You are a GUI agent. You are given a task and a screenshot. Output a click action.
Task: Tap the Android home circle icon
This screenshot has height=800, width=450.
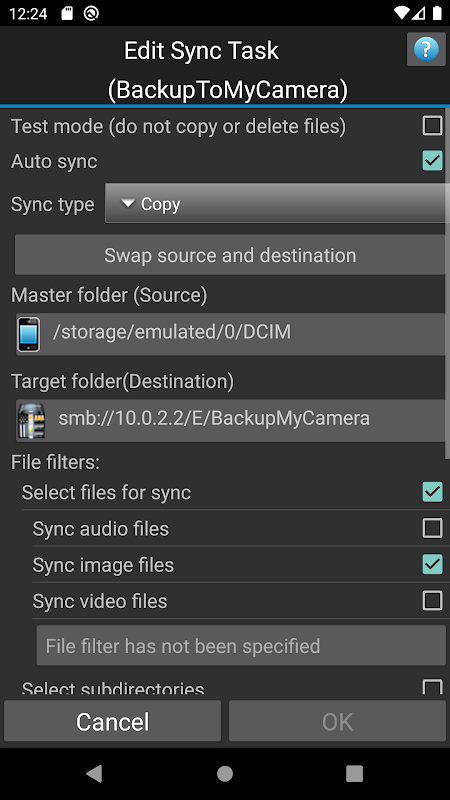point(225,773)
